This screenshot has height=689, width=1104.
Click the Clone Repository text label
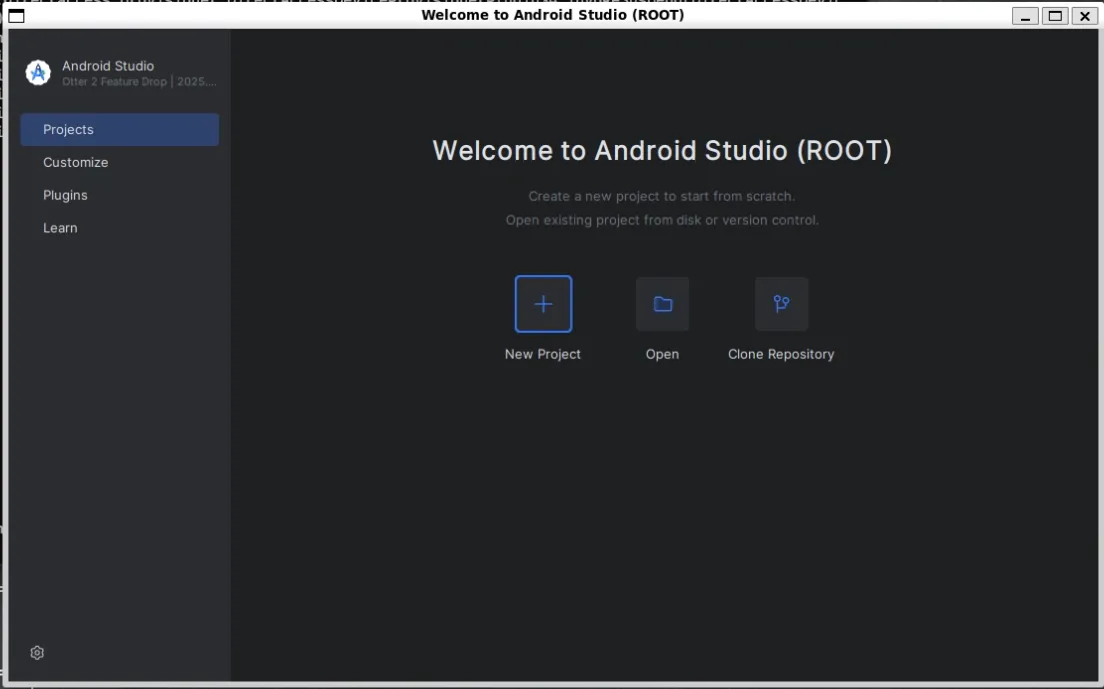click(x=780, y=354)
